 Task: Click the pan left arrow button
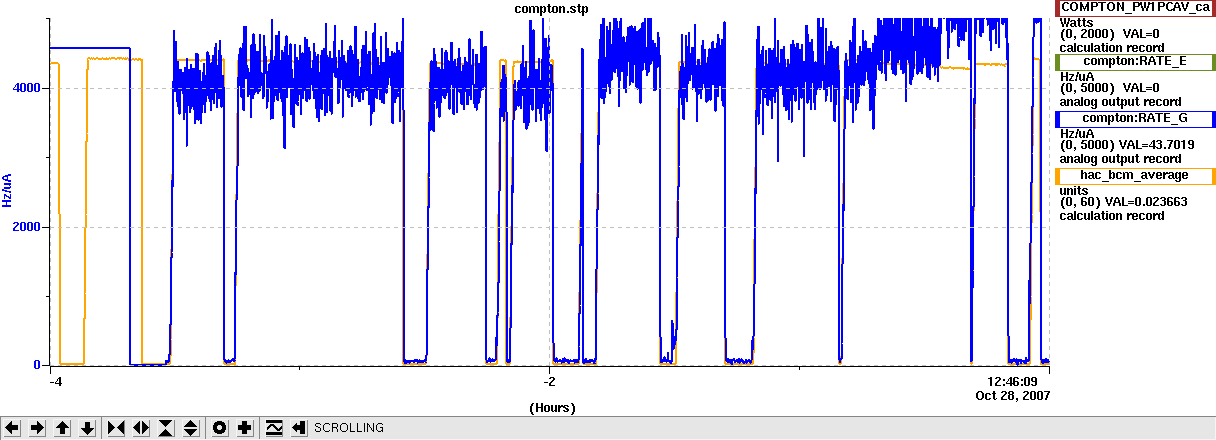13,428
